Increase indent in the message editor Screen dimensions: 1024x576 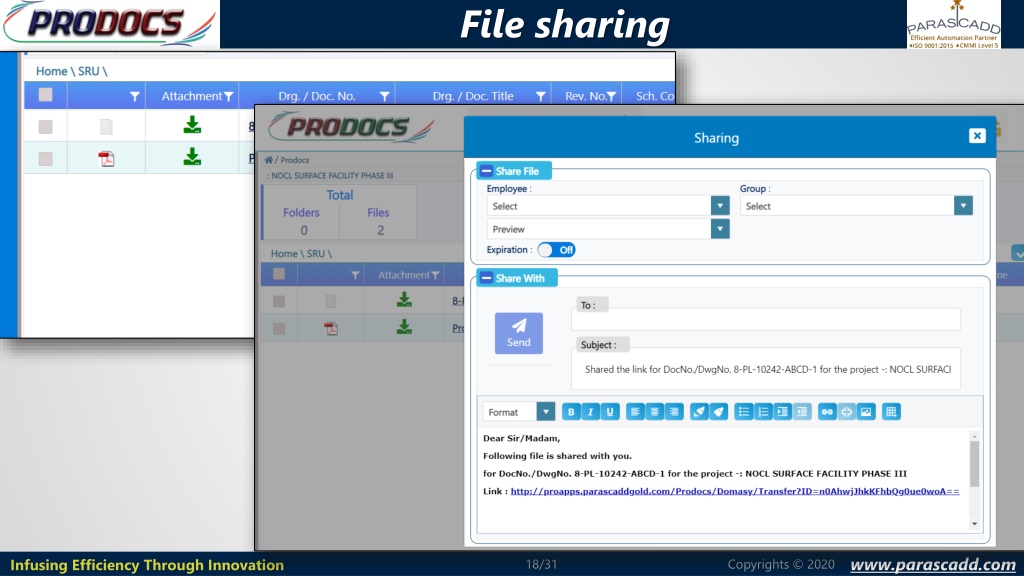click(x=782, y=412)
